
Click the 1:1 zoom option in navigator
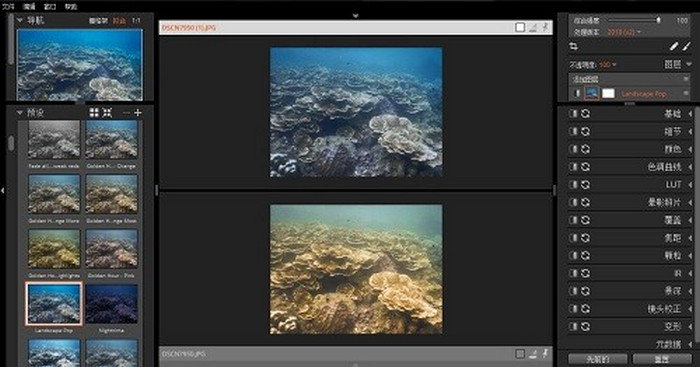pos(136,21)
